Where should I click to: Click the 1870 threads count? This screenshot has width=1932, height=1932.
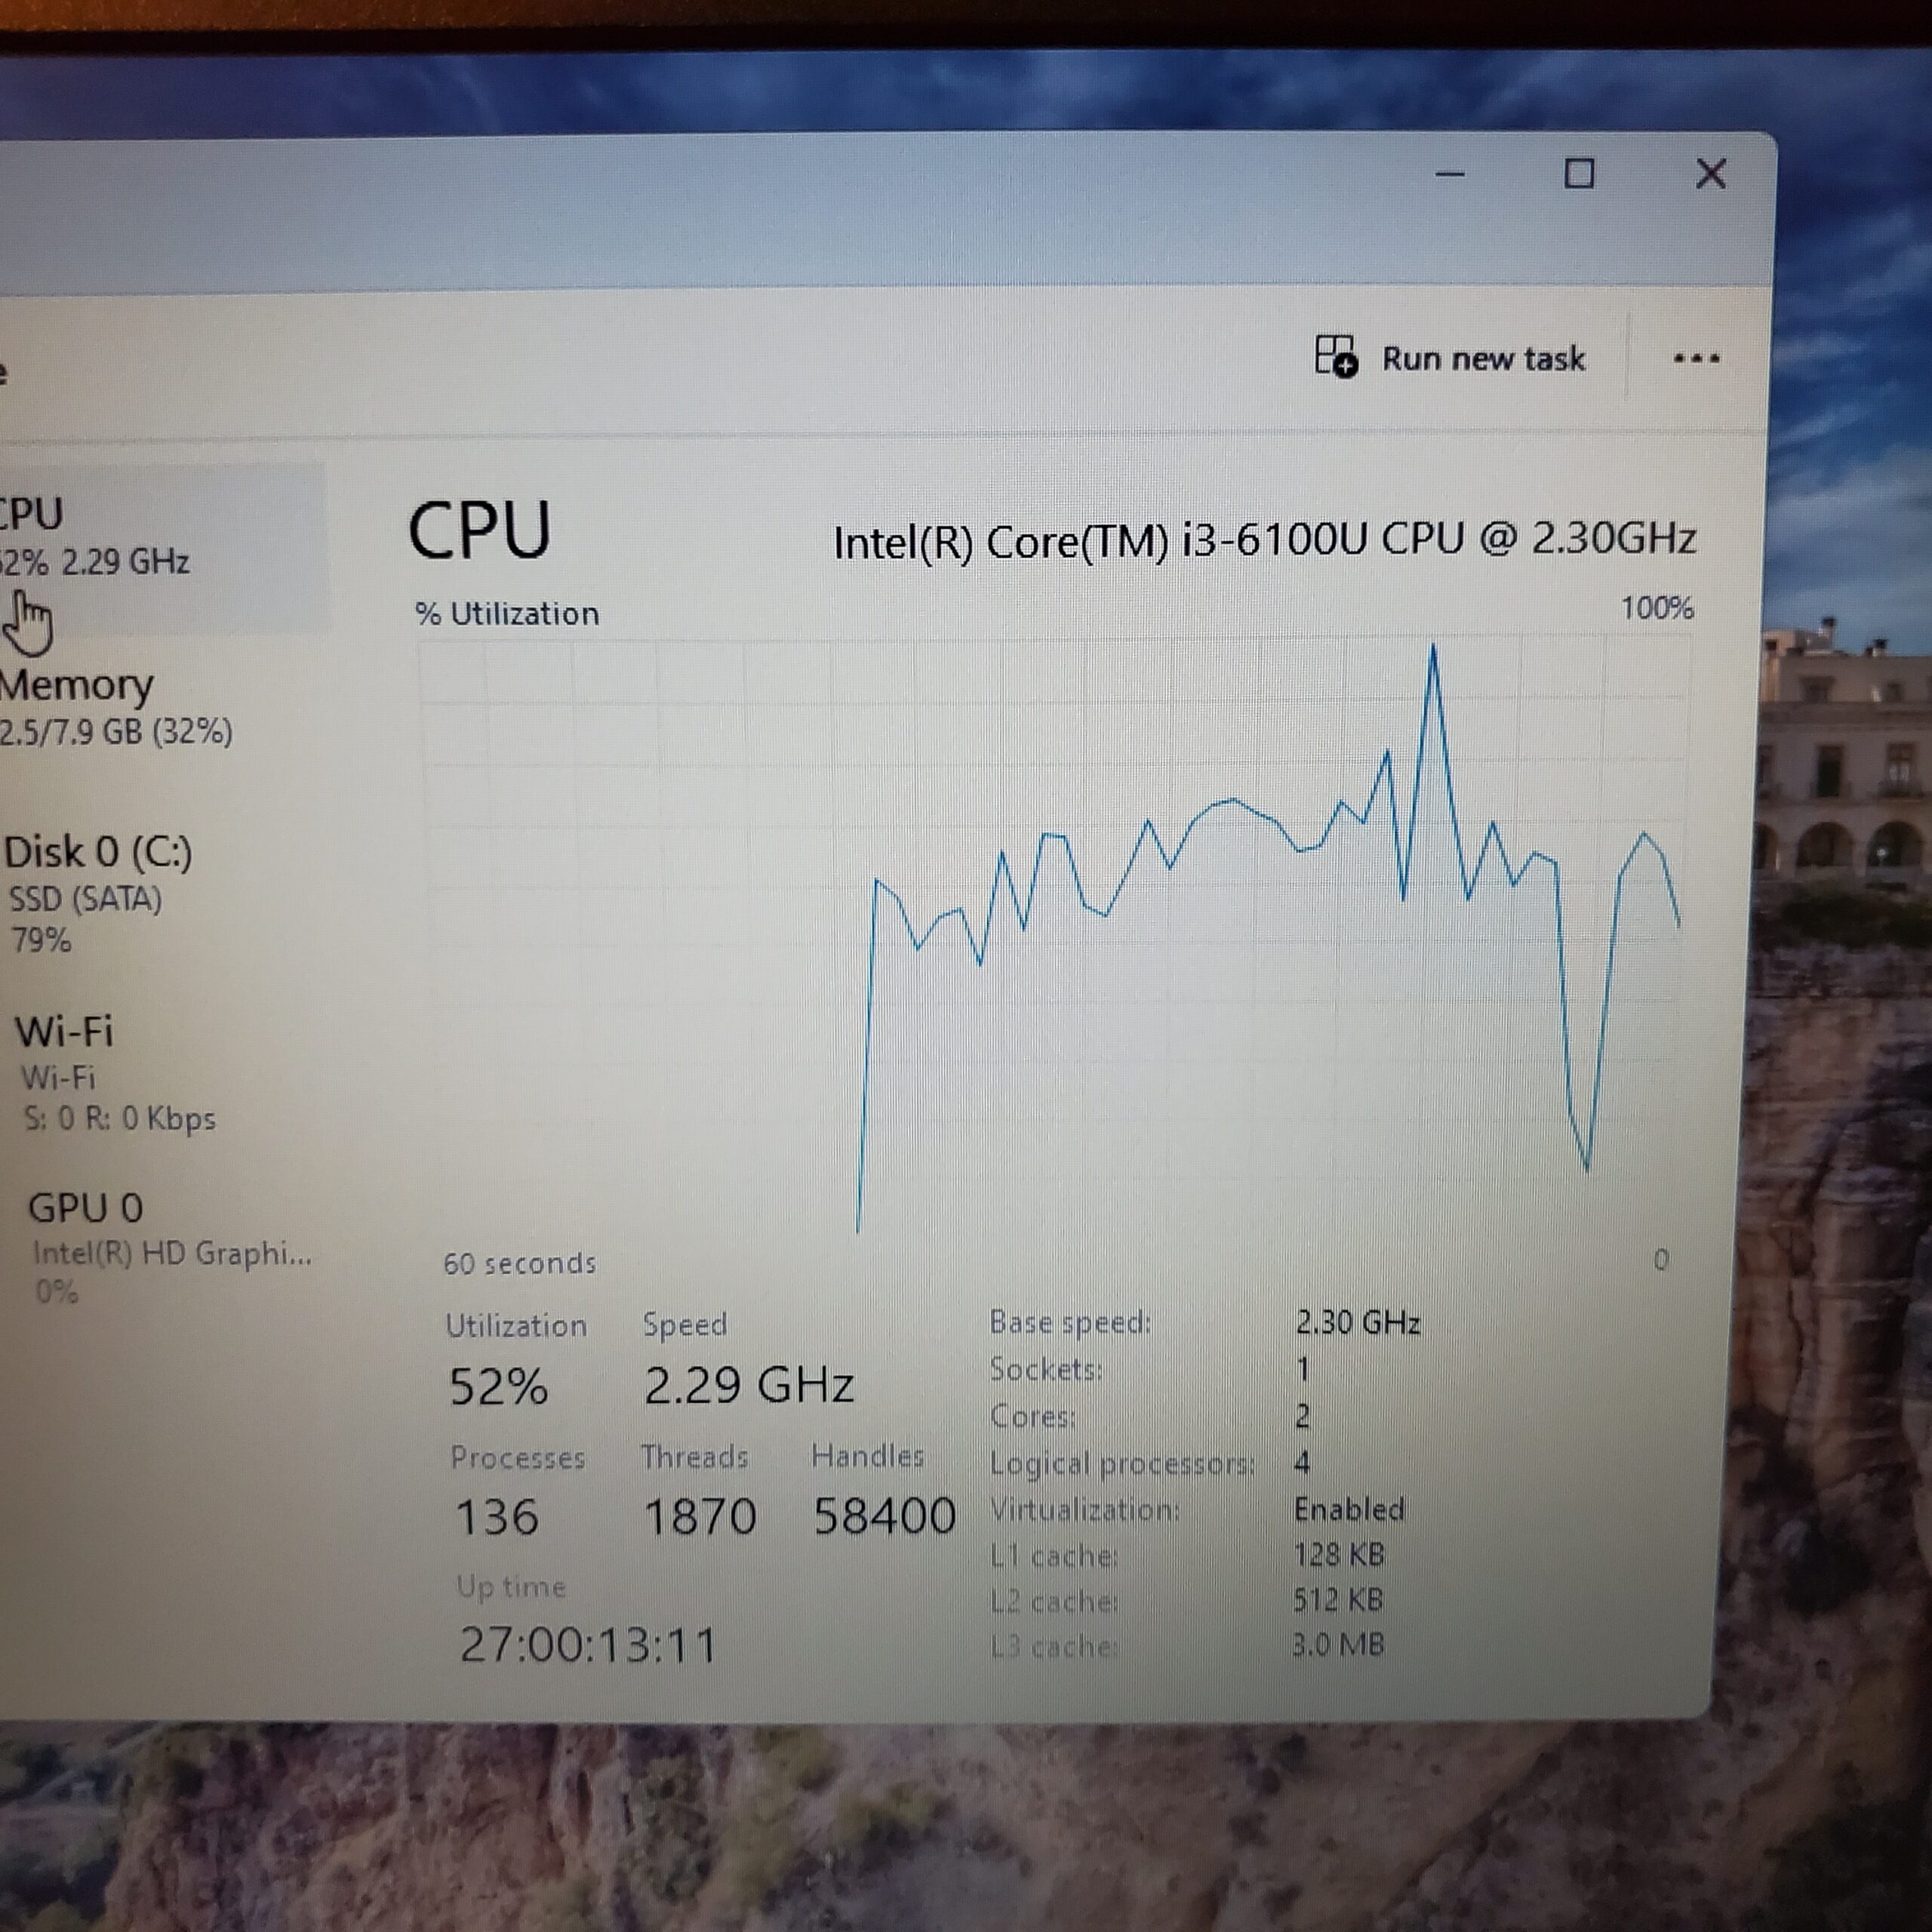[699, 1517]
